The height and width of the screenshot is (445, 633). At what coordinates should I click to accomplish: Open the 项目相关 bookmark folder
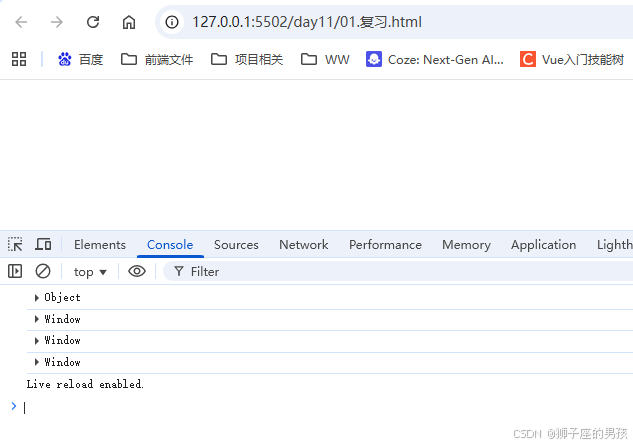247,60
